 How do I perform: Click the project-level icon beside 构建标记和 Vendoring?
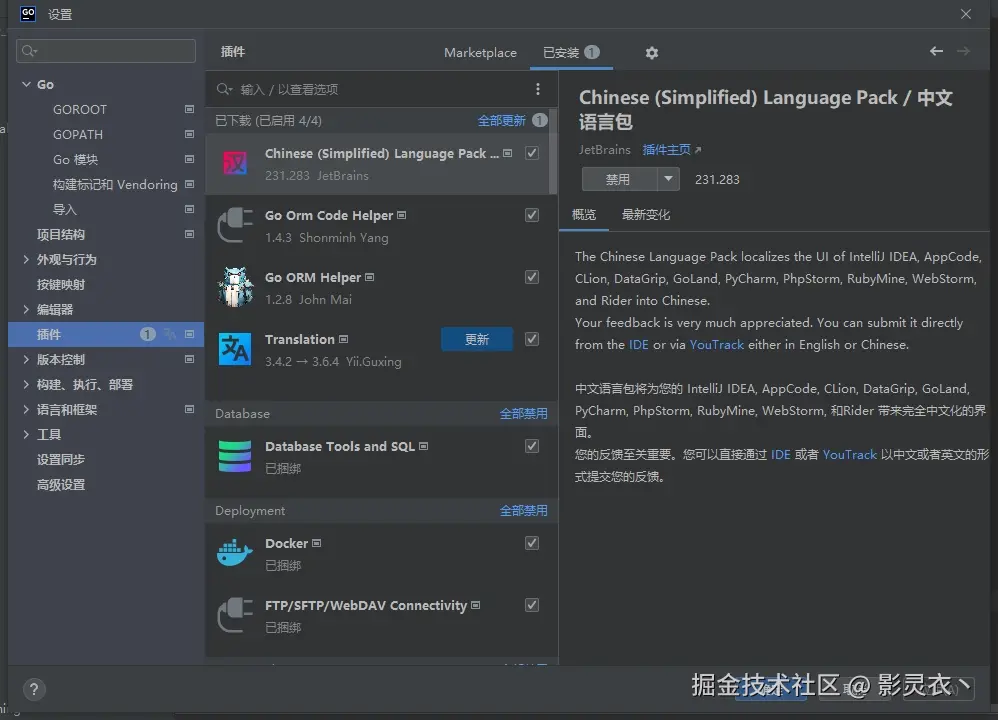click(189, 184)
